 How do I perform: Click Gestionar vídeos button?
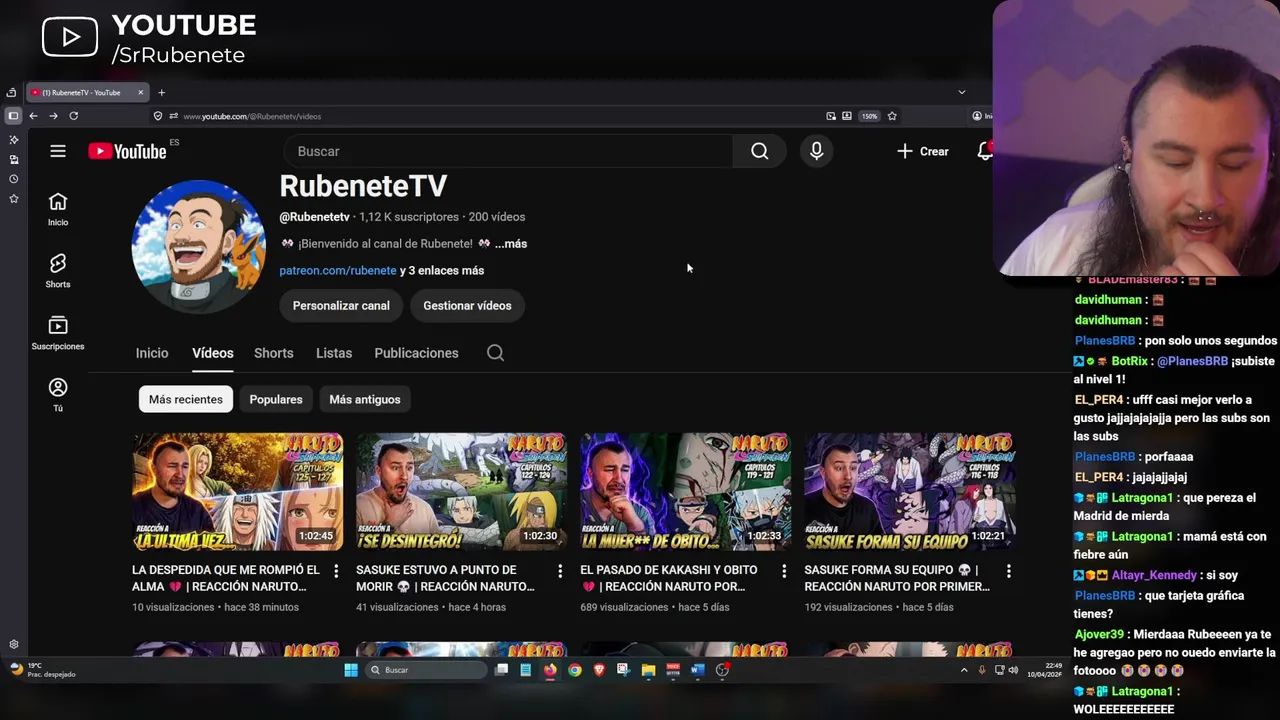coord(467,306)
